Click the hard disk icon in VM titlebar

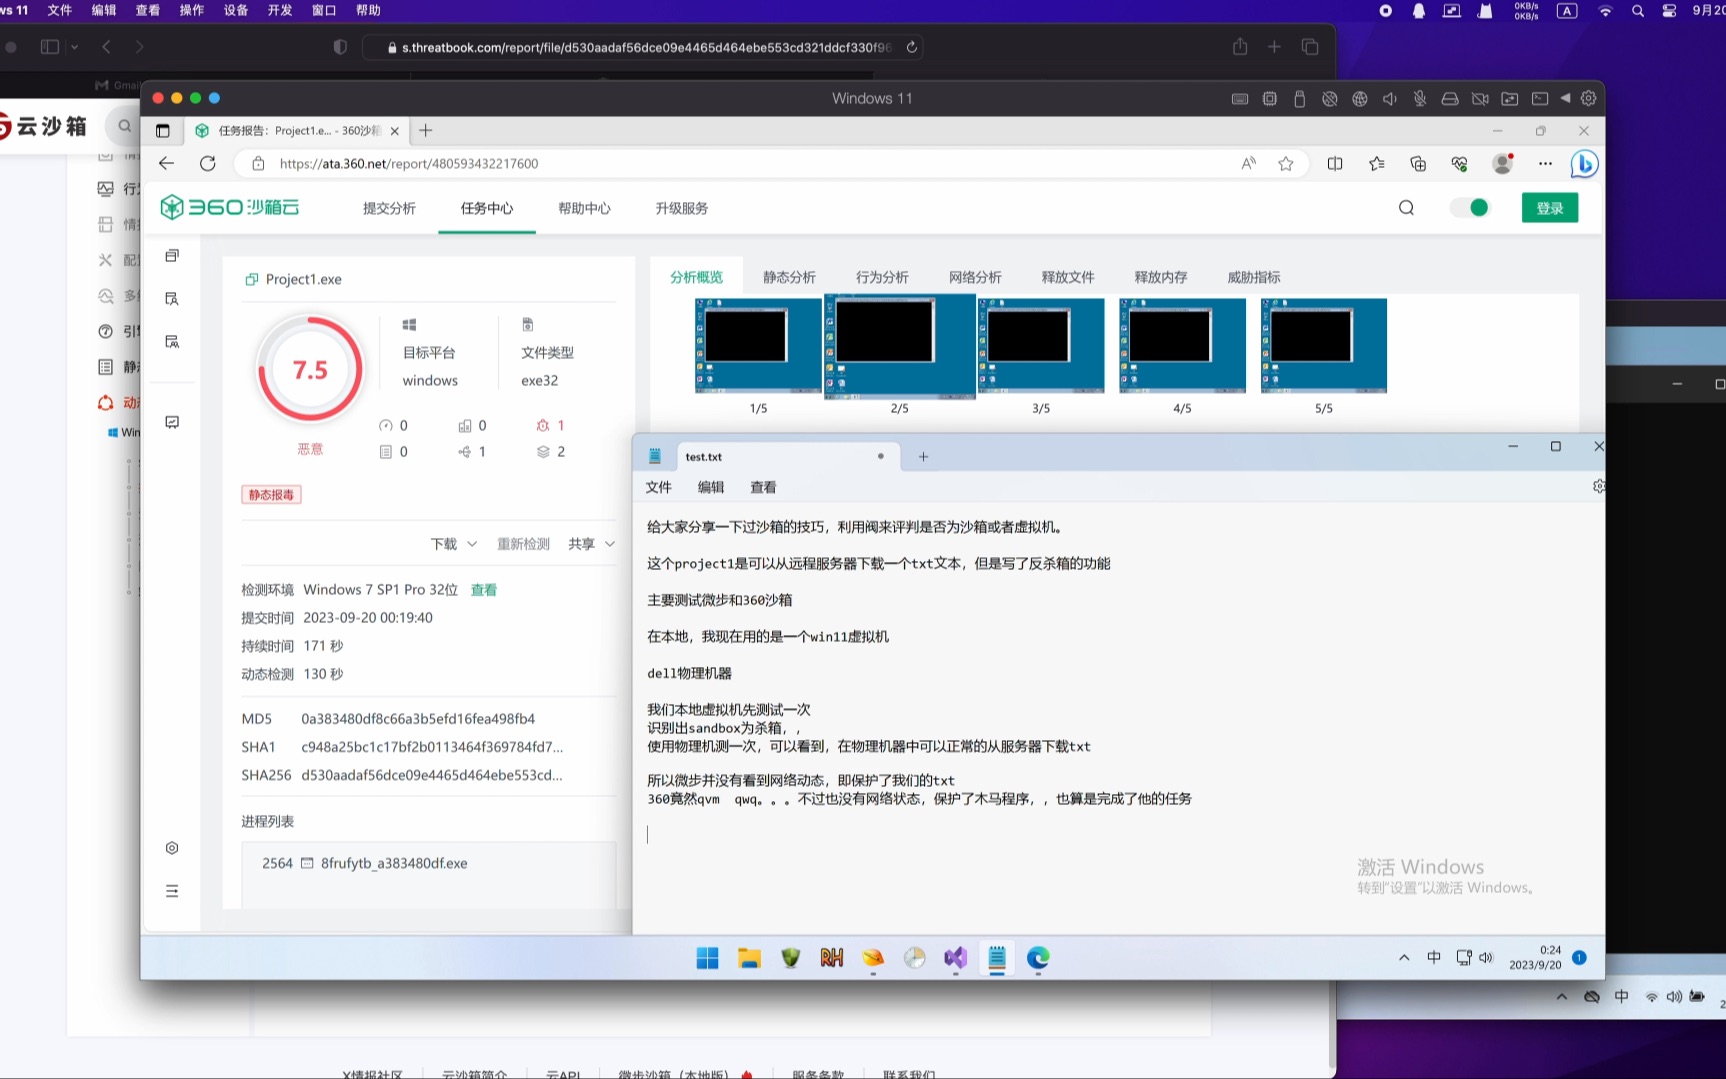1450,99
